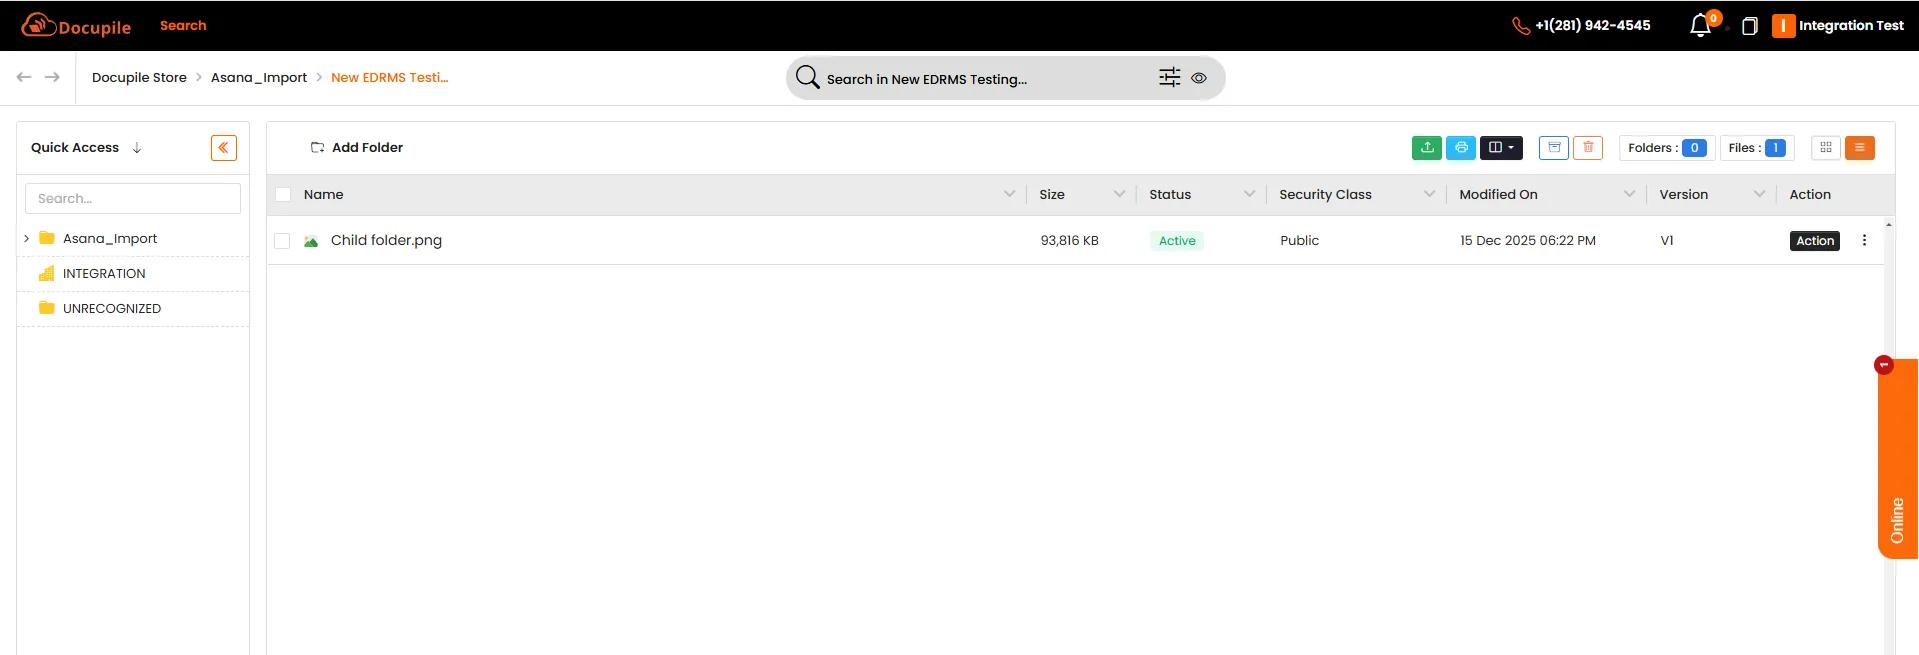Open the Name column dropdown chevron
Screen dimensions: 1919x655
coord(1009,195)
